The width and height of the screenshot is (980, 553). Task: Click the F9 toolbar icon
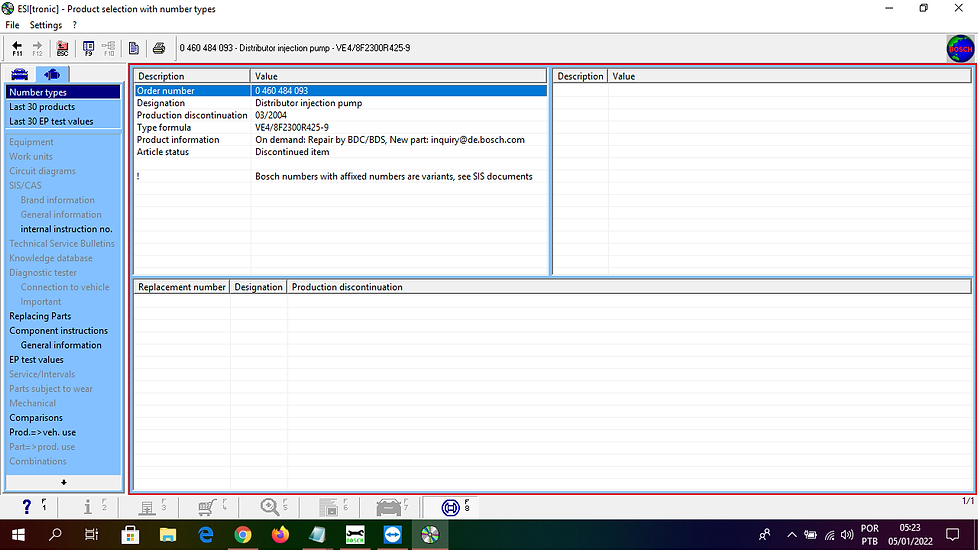(x=88, y=48)
